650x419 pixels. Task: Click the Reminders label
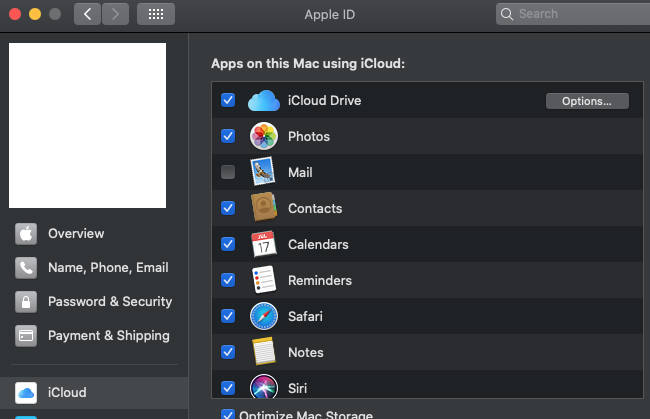pos(320,281)
